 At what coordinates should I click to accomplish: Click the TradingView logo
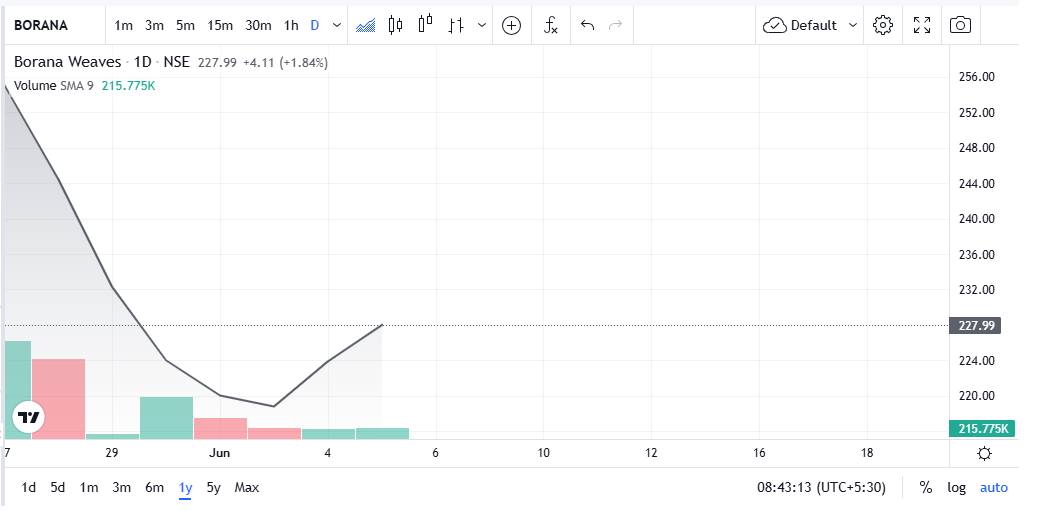click(x=29, y=418)
